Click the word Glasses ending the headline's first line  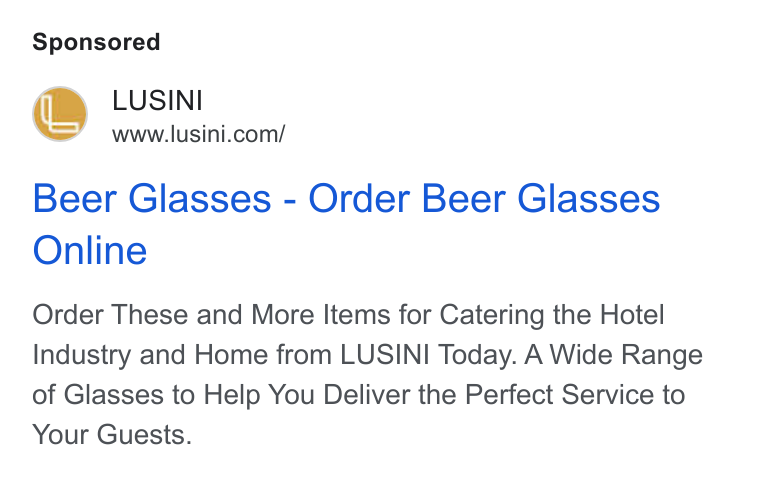coord(588,199)
